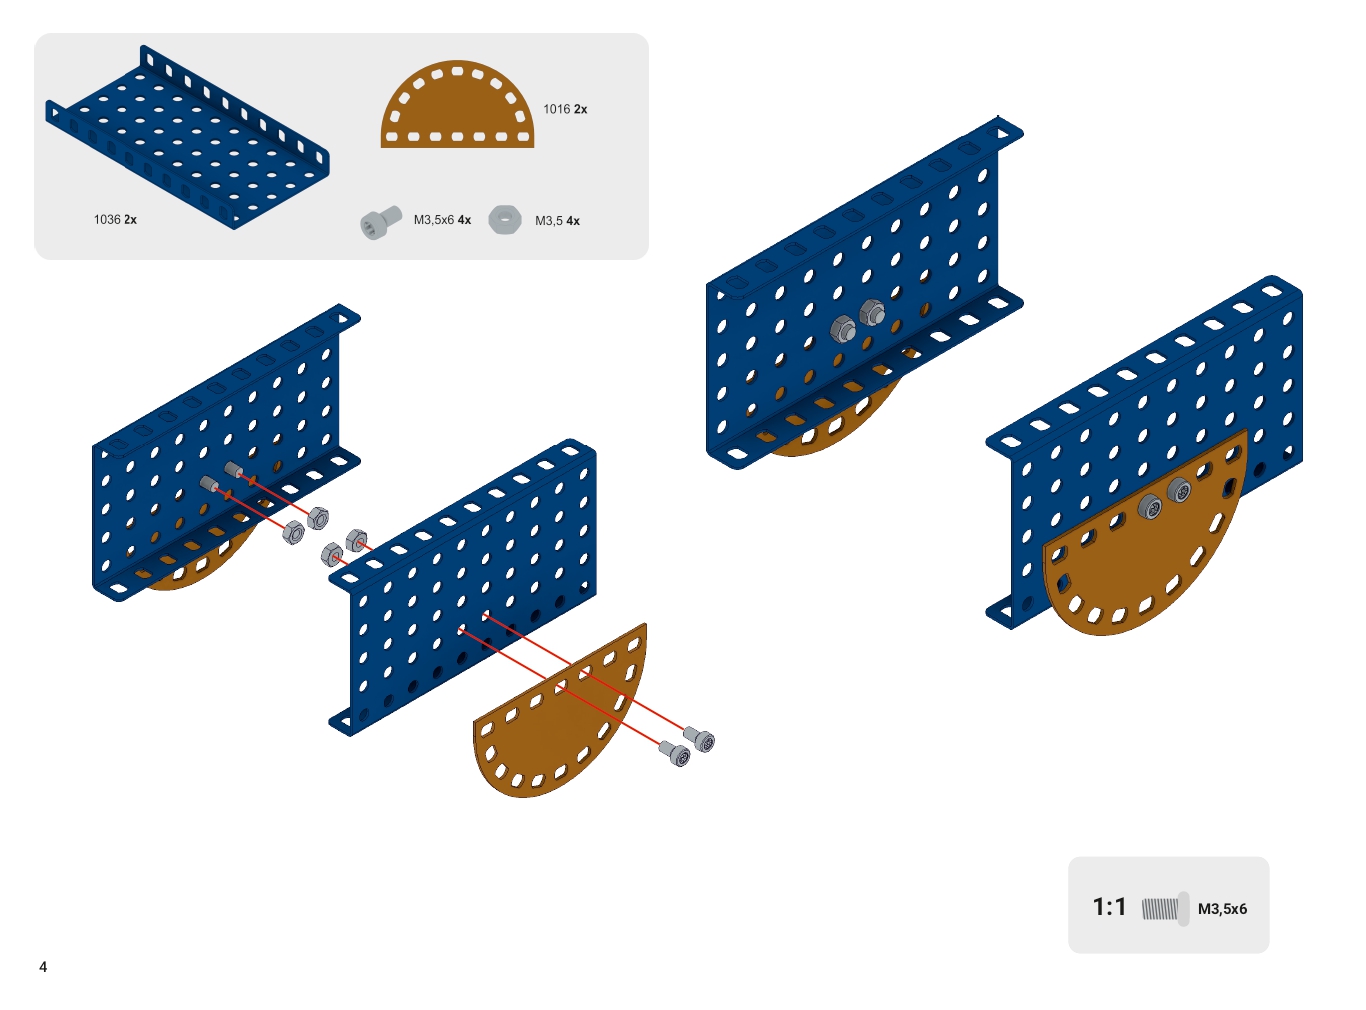Select the M3,5 hex nut icon in parts list

click(x=505, y=220)
